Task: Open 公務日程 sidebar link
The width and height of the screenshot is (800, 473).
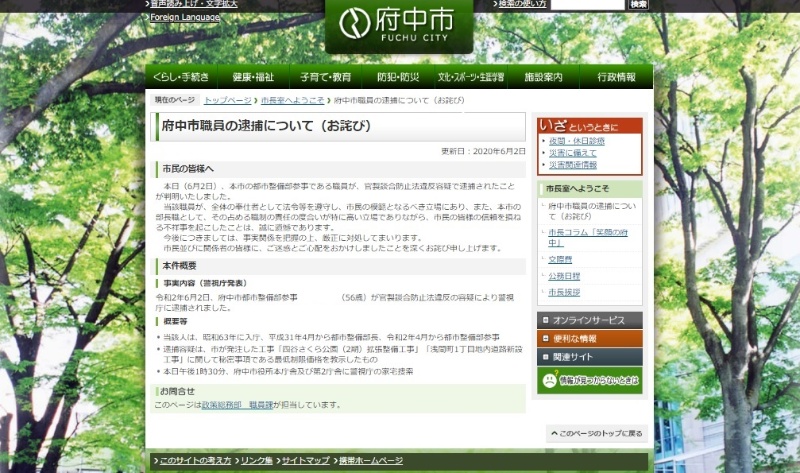Action: 564,276
